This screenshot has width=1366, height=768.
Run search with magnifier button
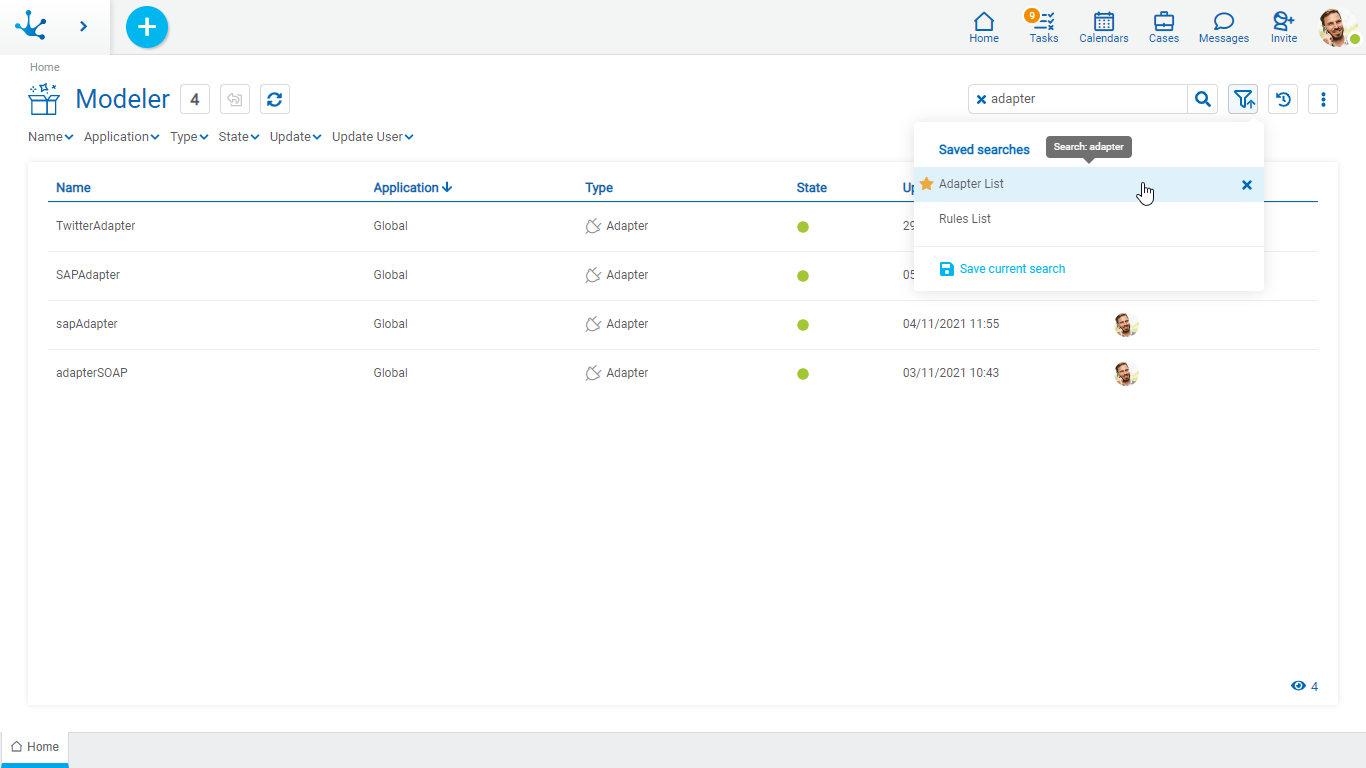1203,99
